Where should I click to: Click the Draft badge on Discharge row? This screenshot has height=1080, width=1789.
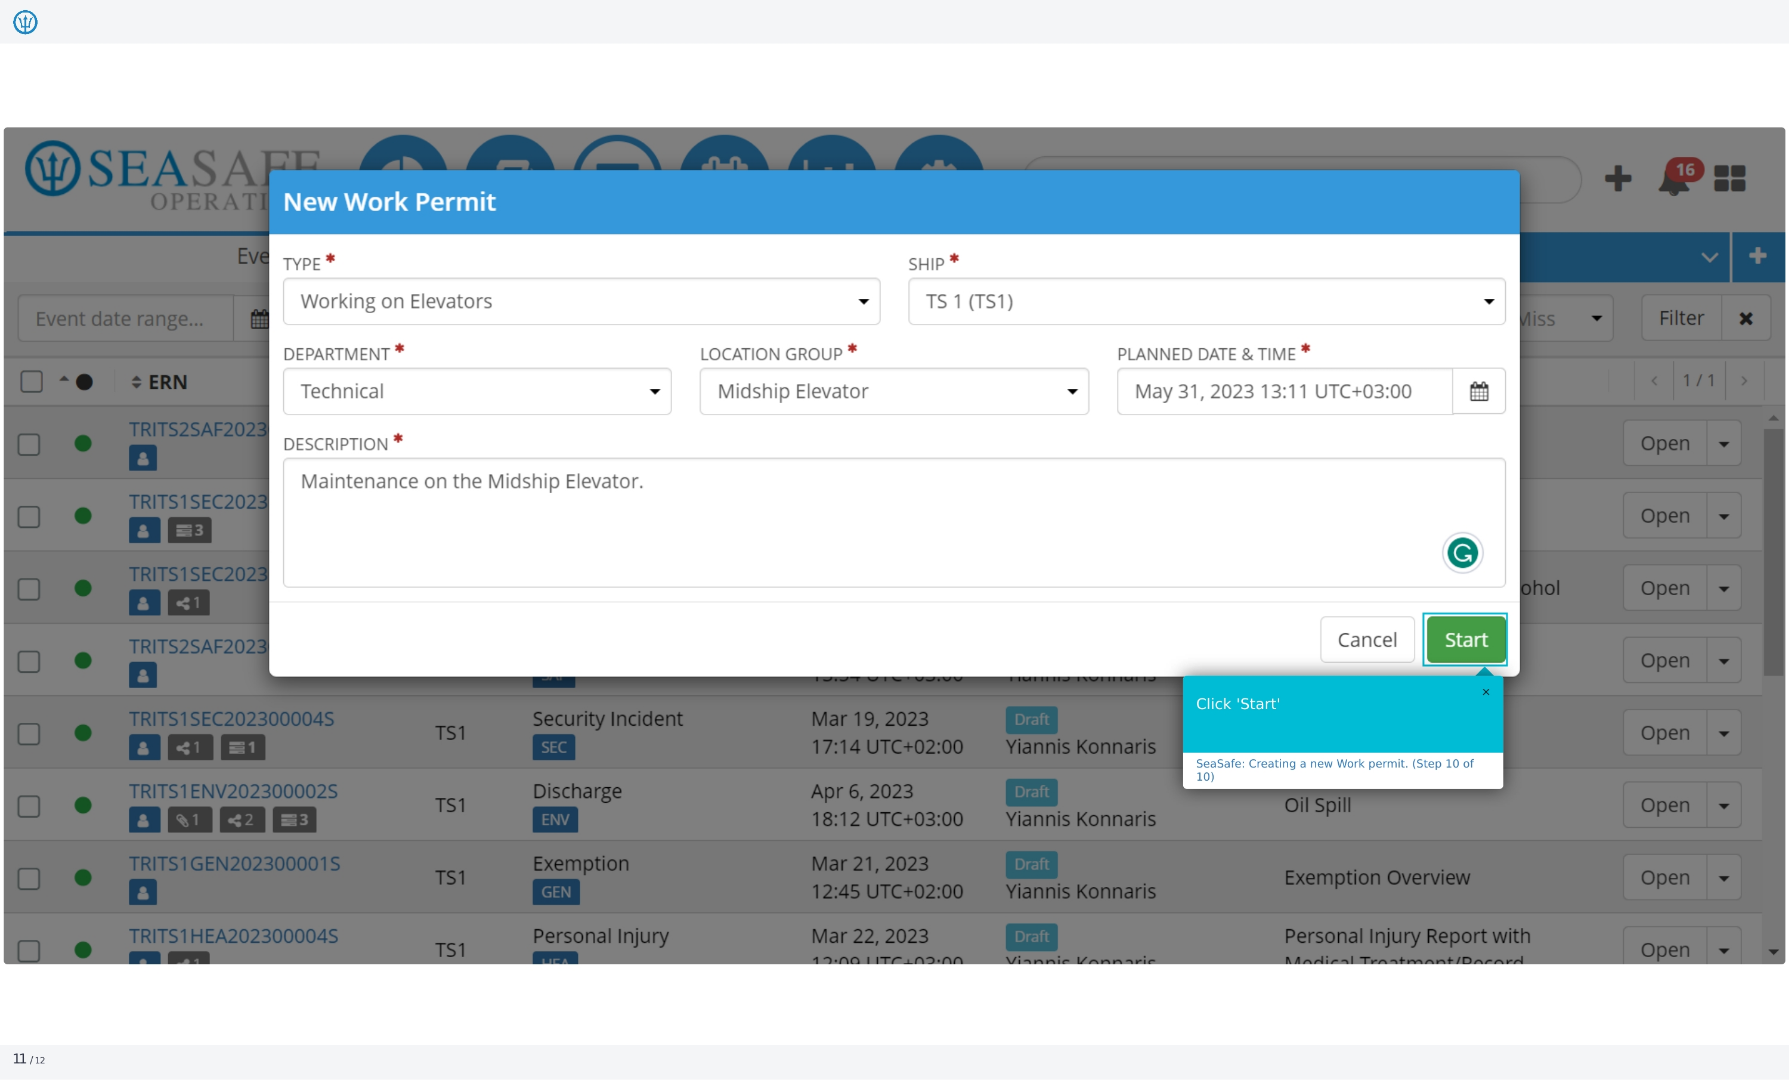tap(1031, 792)
